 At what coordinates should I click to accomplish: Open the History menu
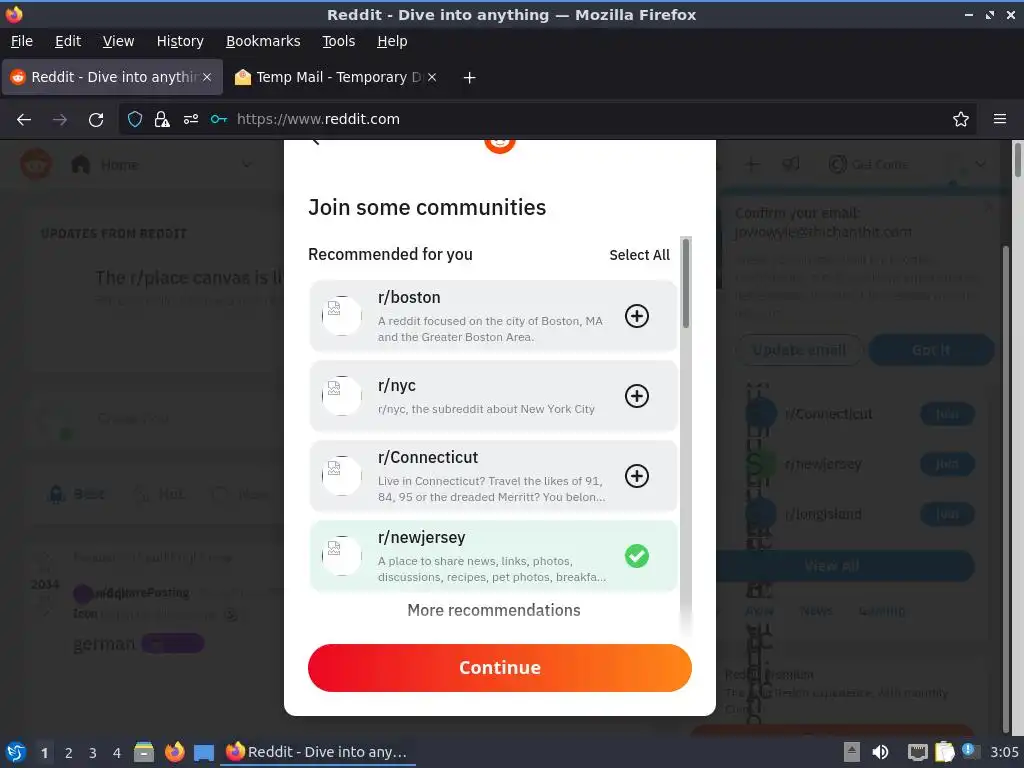tap(180, 41)
